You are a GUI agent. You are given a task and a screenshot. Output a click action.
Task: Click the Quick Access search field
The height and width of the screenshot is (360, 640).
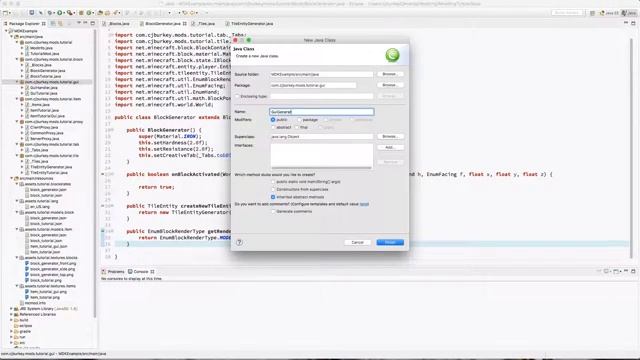(x=567, y=13)
